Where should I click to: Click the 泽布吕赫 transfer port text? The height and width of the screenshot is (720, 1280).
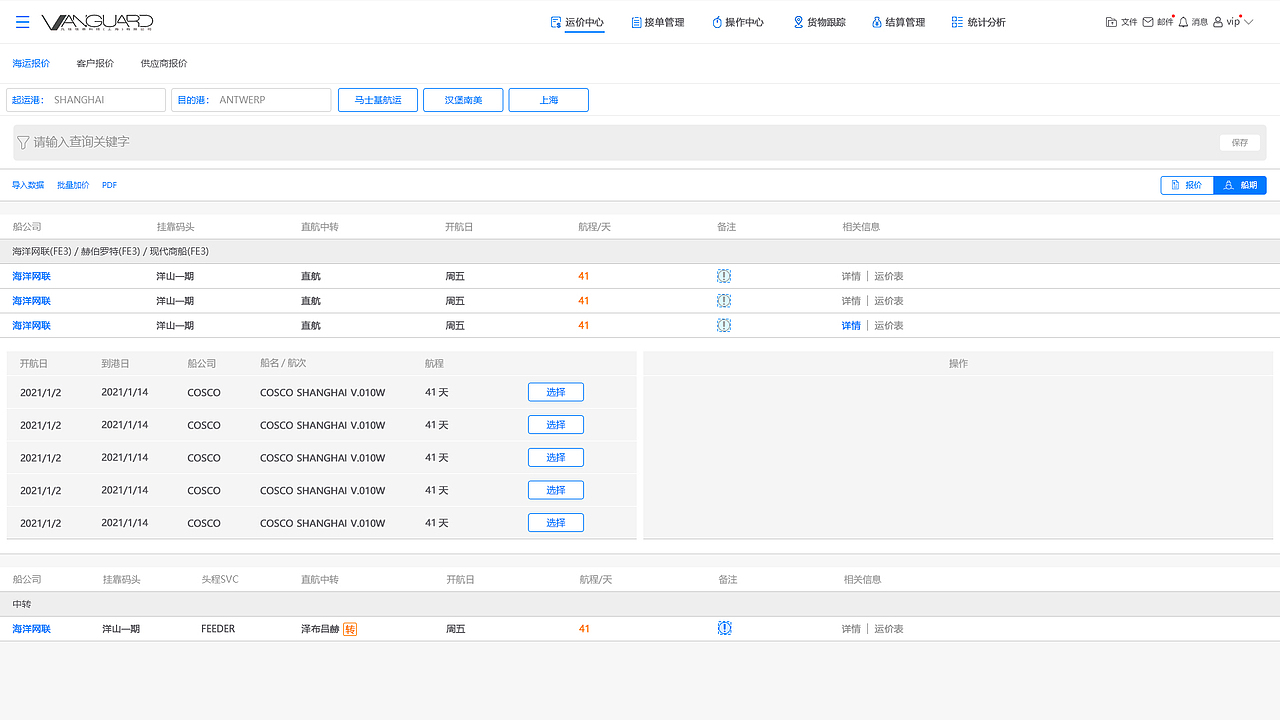coord(320,629)
